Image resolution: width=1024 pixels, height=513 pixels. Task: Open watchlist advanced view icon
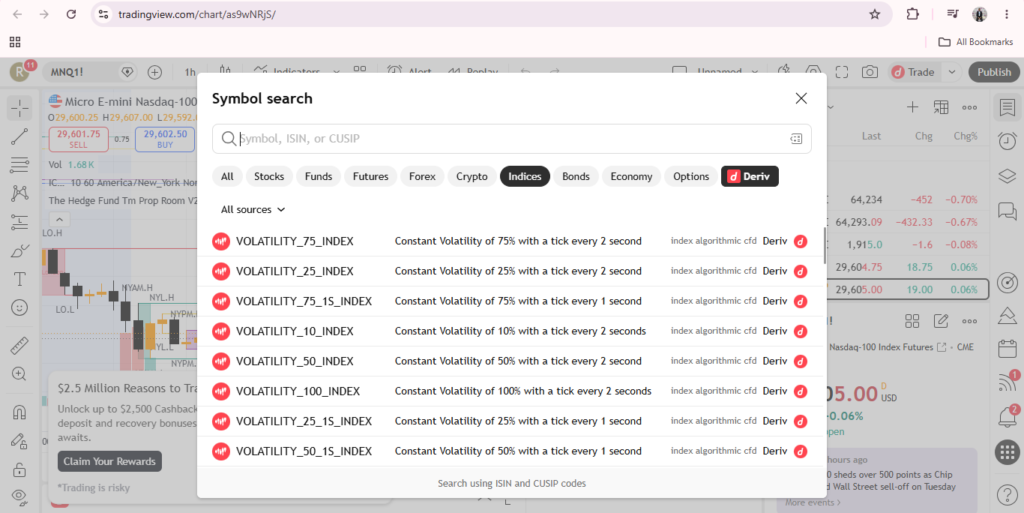(x=941, y=108)
